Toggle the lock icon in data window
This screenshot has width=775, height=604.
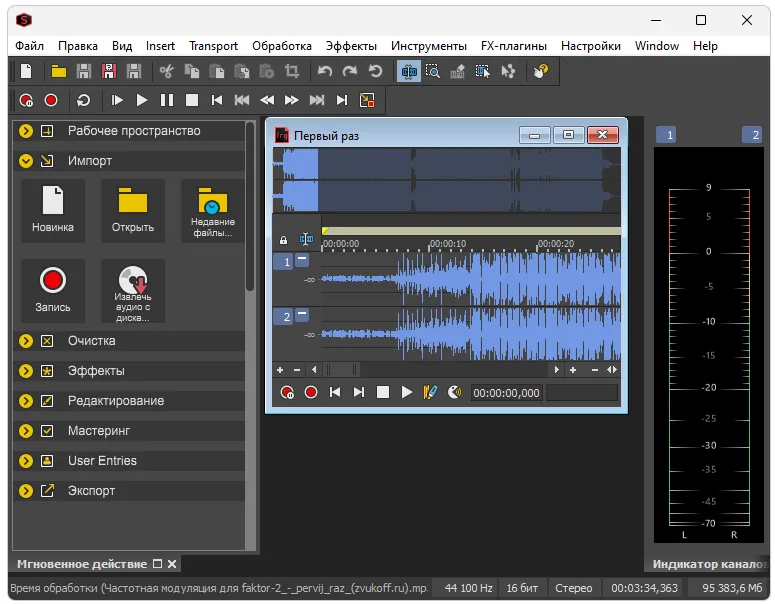(x=283, y=240)
